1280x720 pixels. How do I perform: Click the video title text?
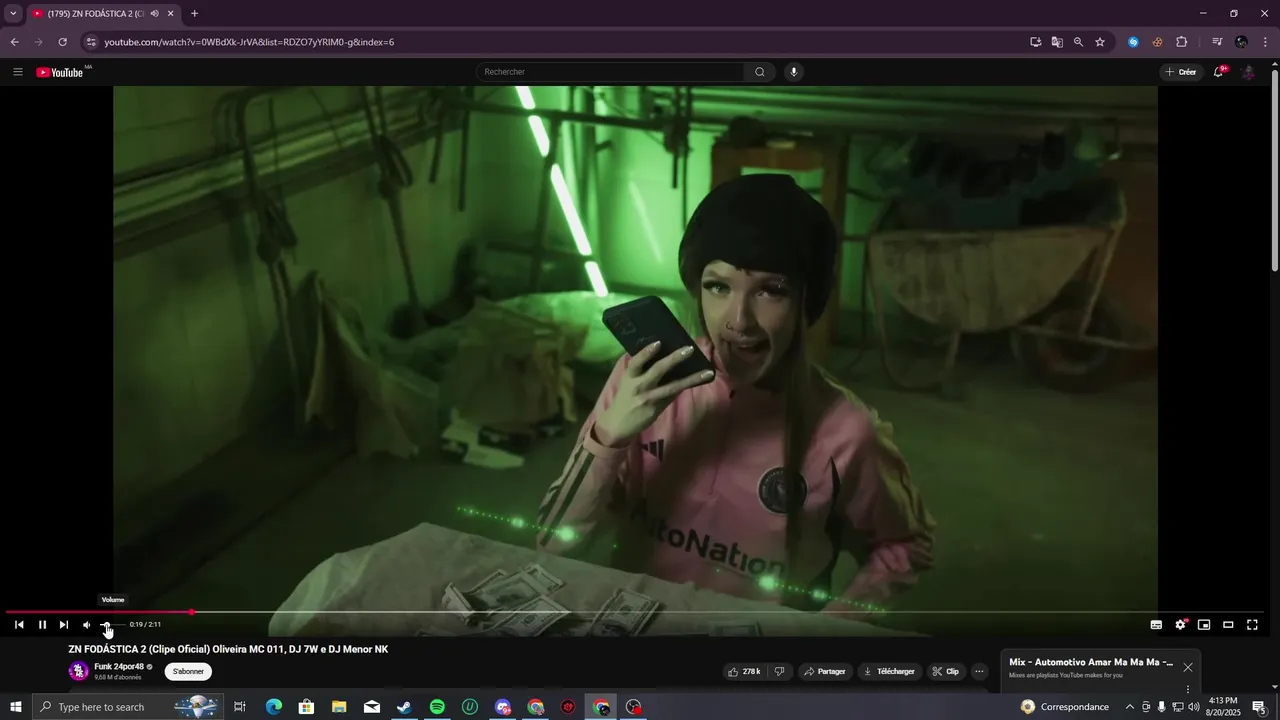coord(228,649)
